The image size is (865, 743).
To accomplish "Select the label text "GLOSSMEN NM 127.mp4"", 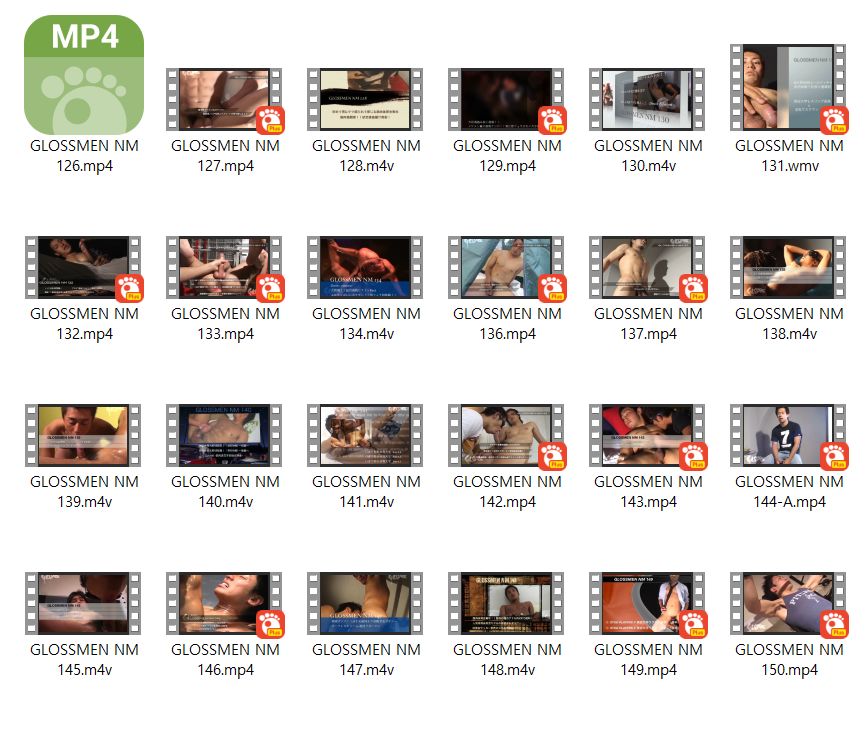I will 226,156.
